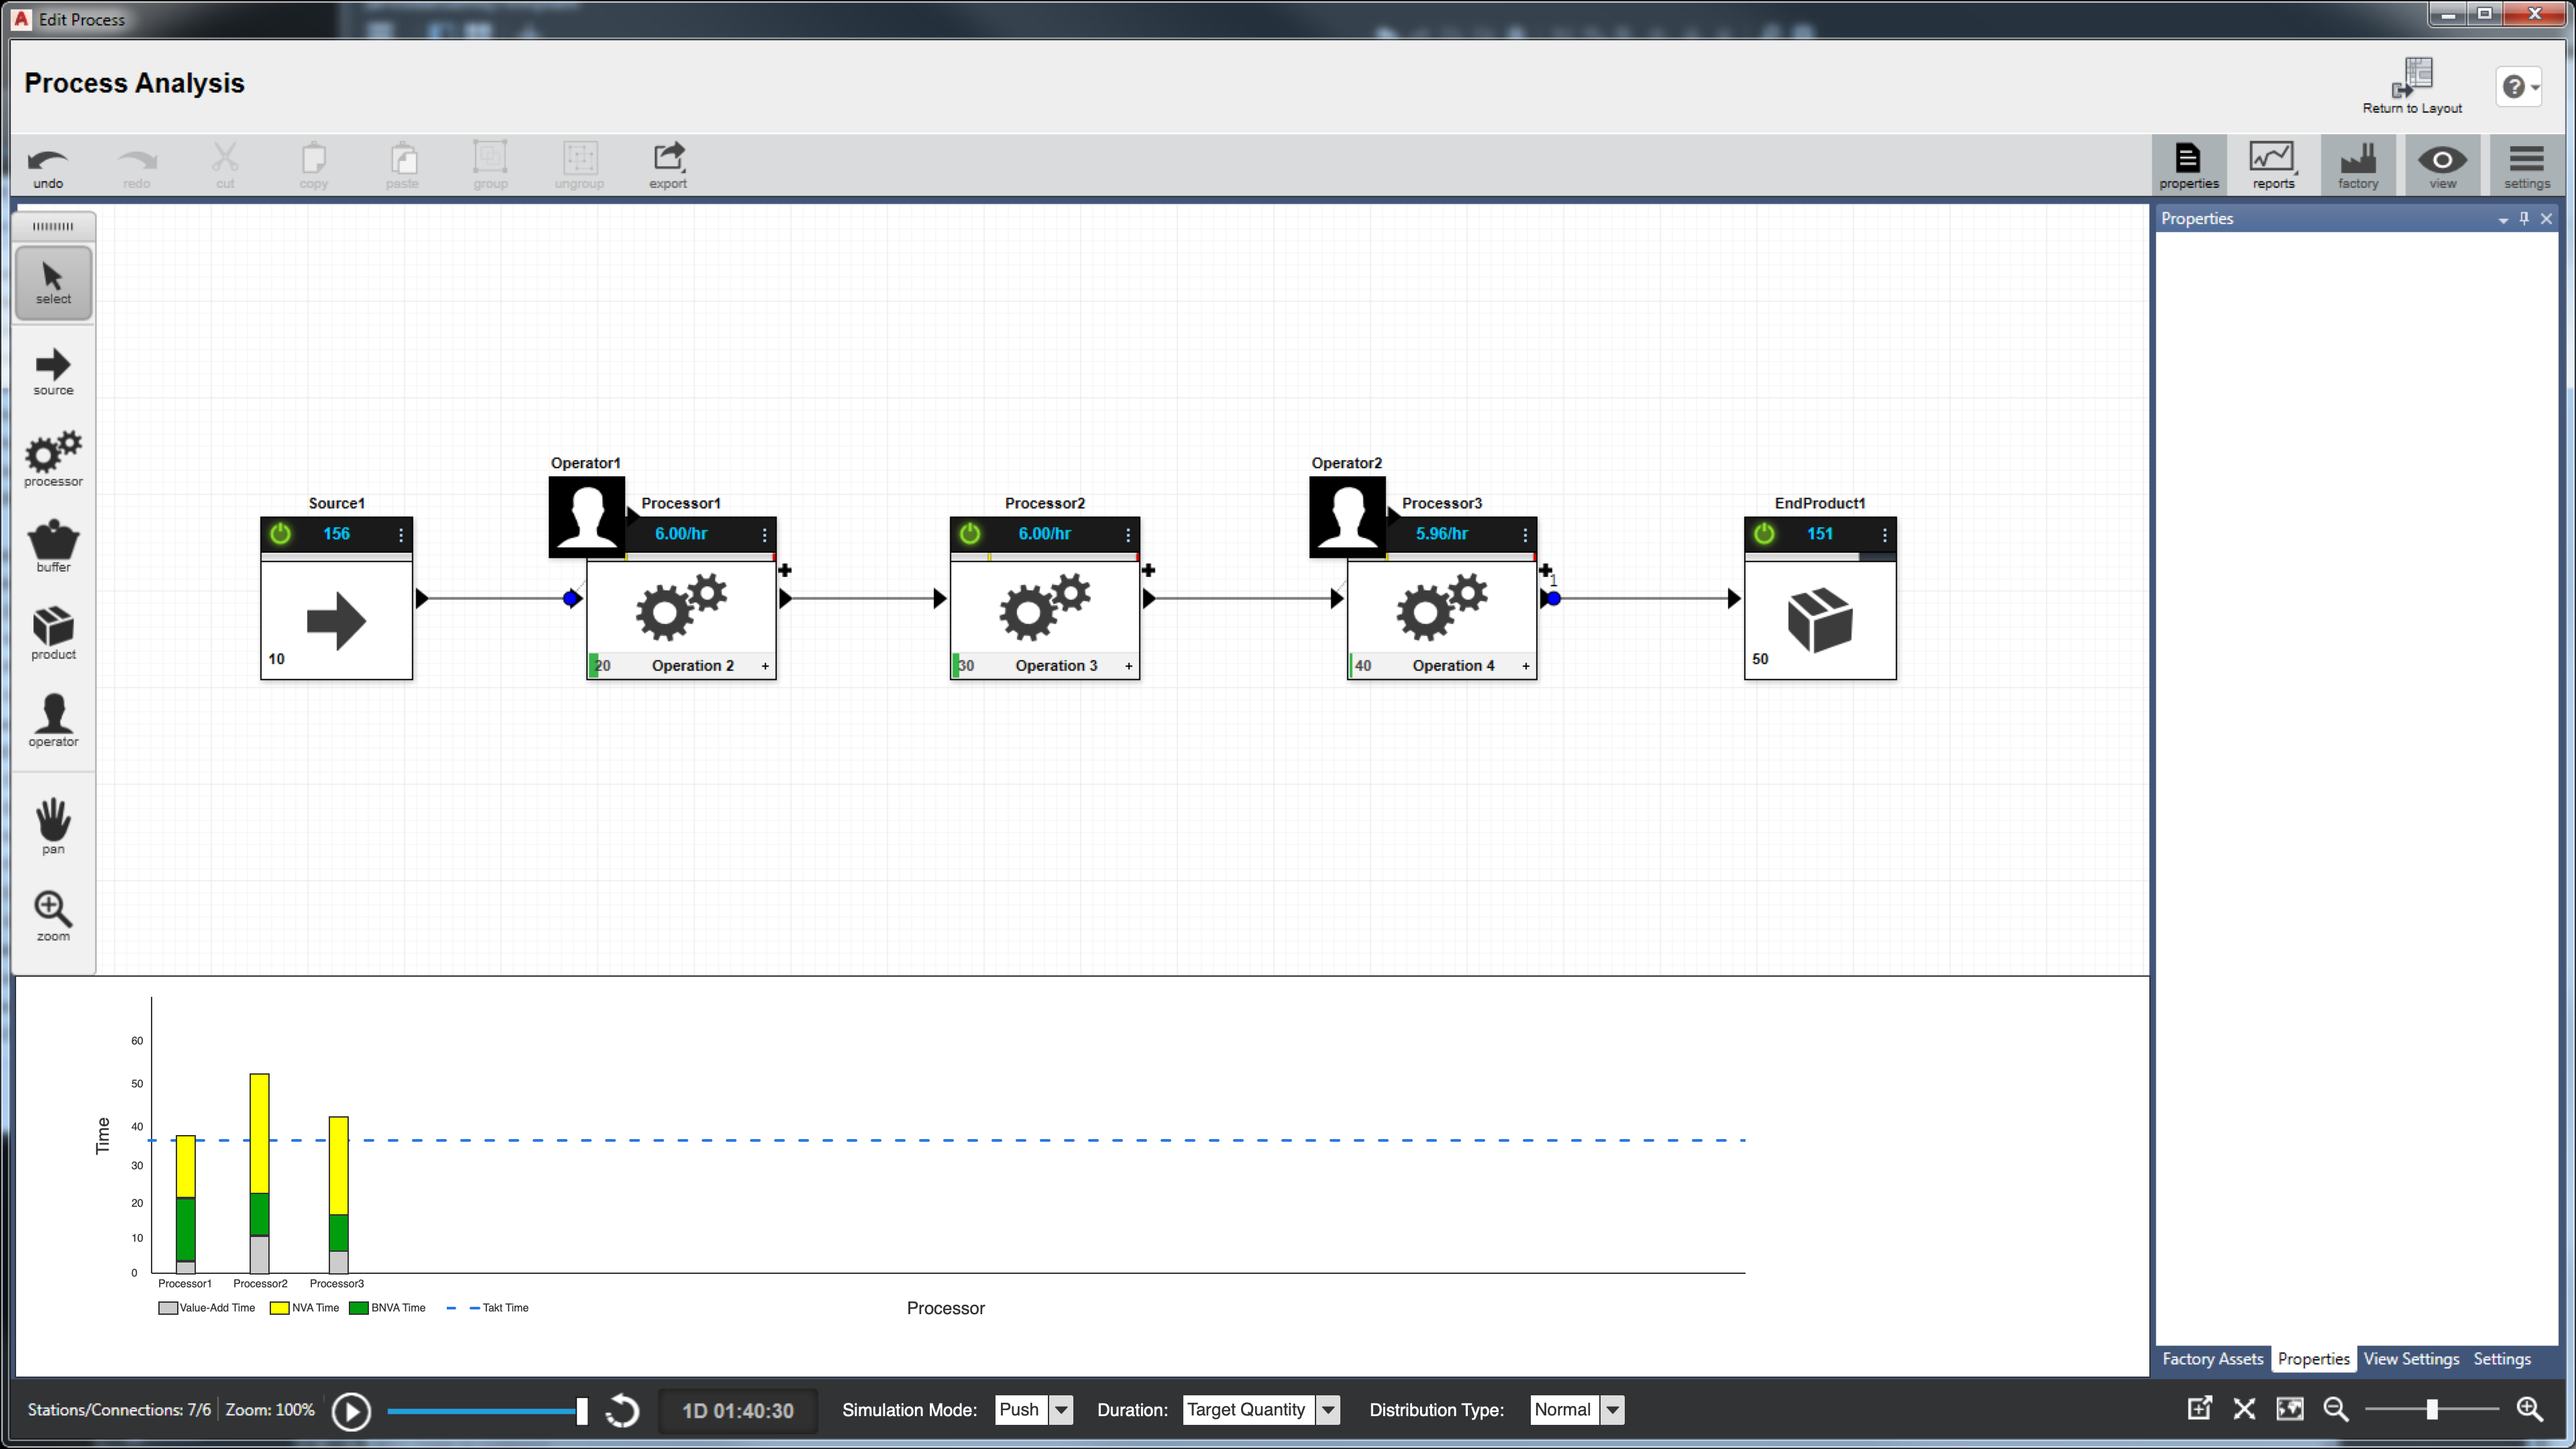Click Processor2 bar in chart
The height and width of the screenshot is (1449, 2576).
(x=259, y=1173)
